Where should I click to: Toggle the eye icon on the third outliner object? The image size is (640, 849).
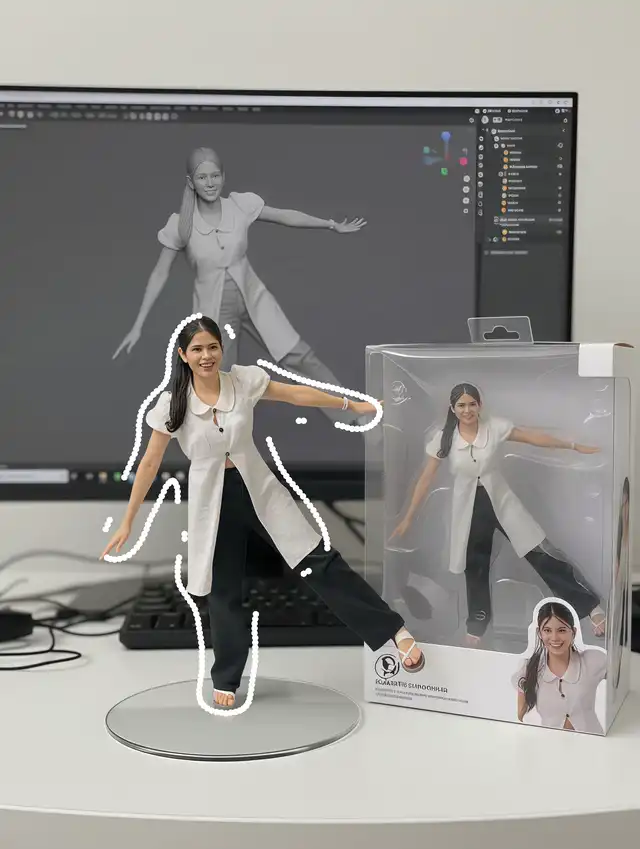point(559,166)
